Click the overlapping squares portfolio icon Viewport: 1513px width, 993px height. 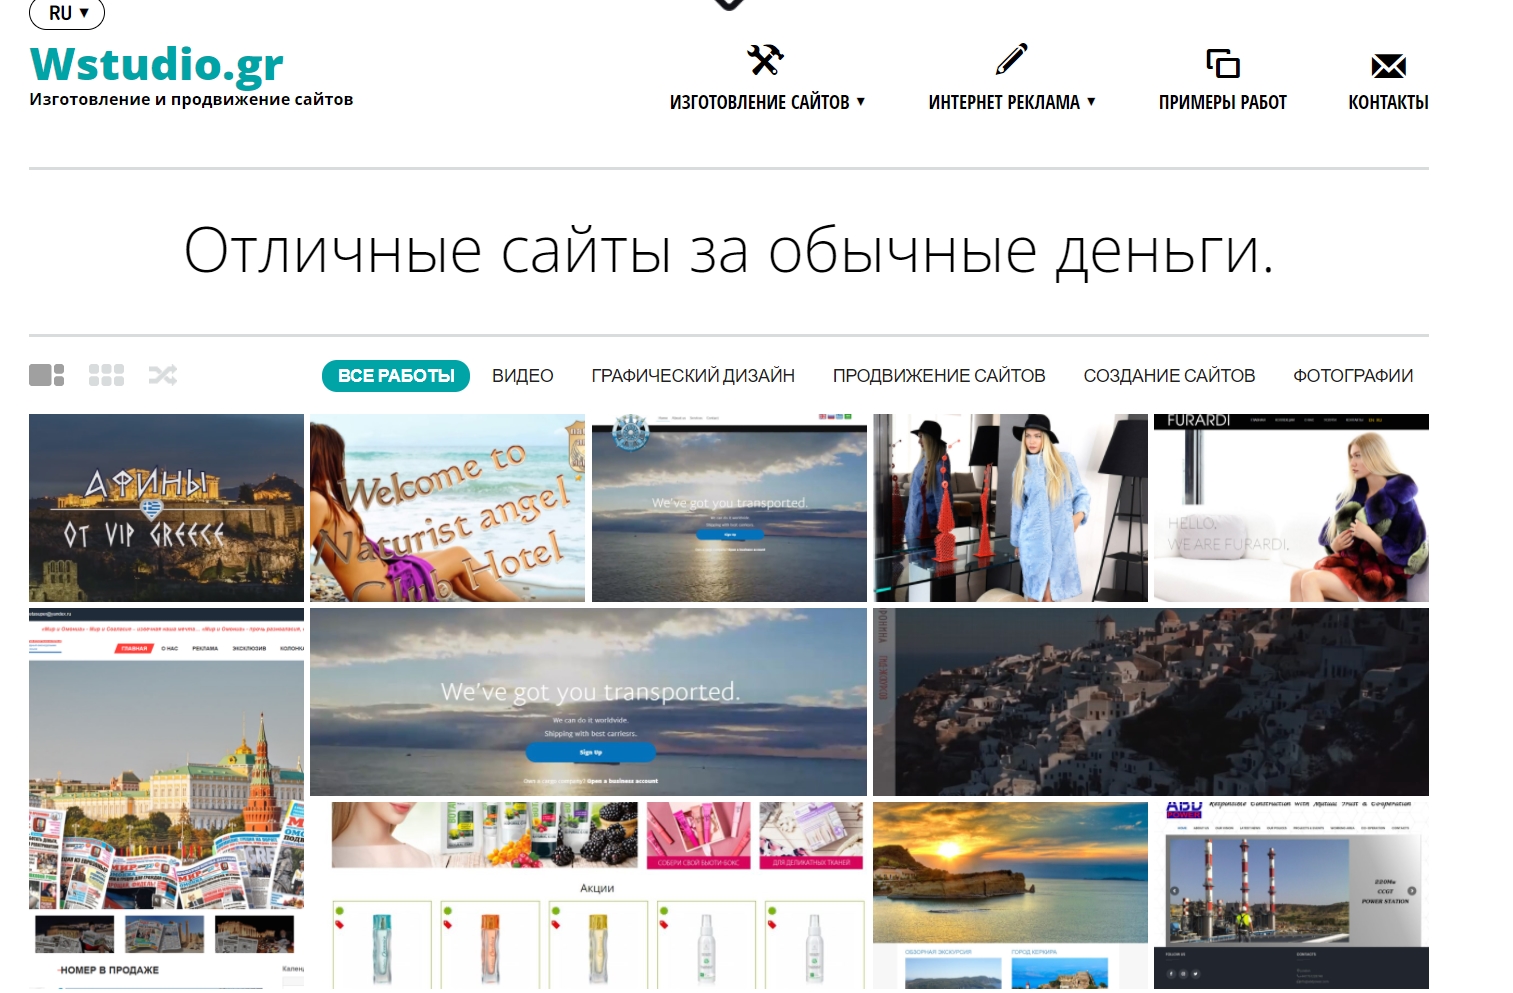tap(1222, 64)
